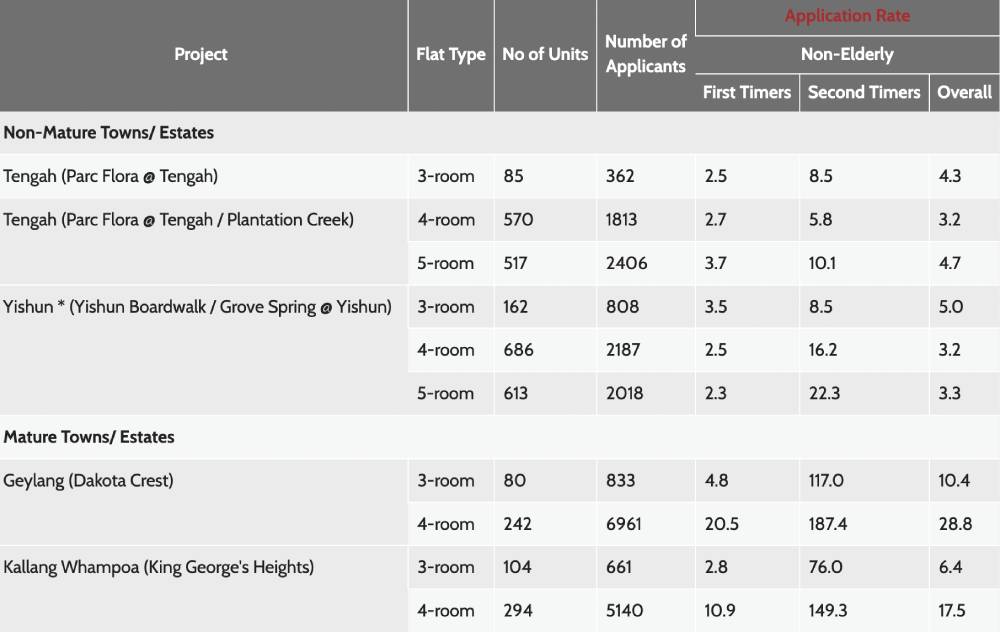Select Number of Applicants column header
This screenshot has width=1000, height=632.
(645, 54)
